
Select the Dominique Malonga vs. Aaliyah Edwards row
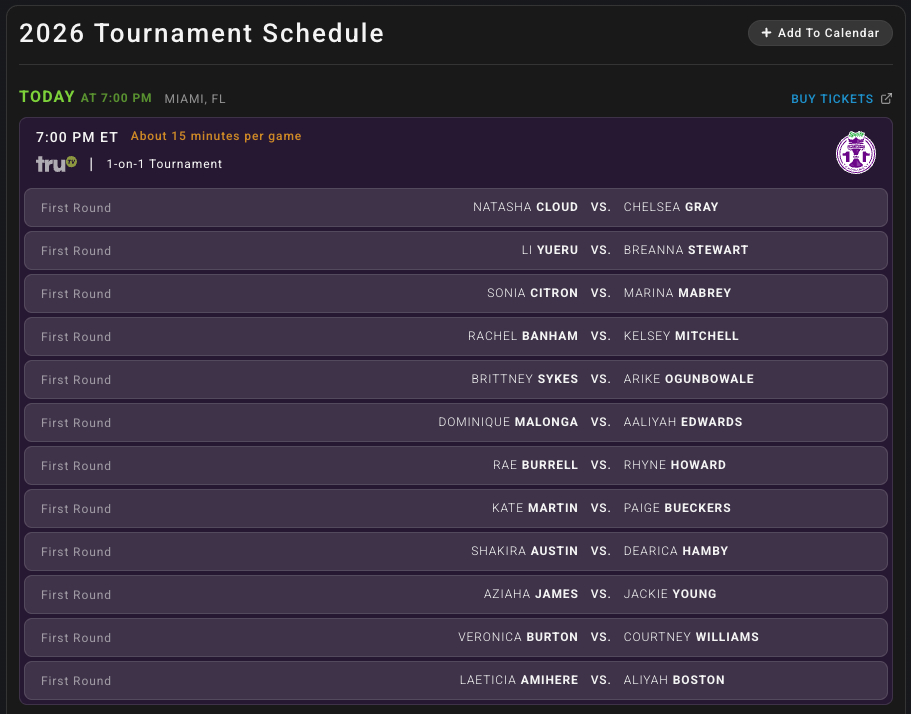(x=456, y=423)
